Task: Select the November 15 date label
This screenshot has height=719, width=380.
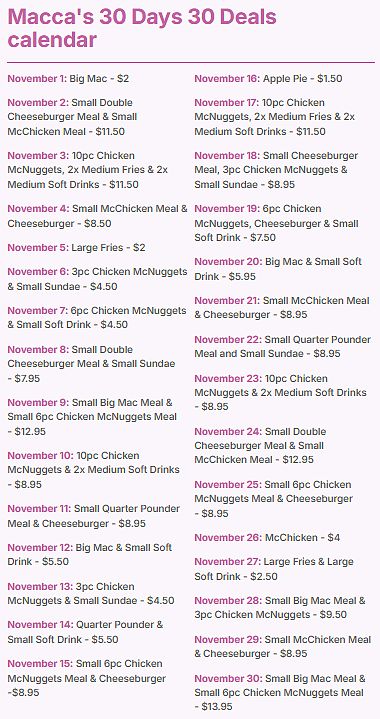Action: (x=40, y=663)
